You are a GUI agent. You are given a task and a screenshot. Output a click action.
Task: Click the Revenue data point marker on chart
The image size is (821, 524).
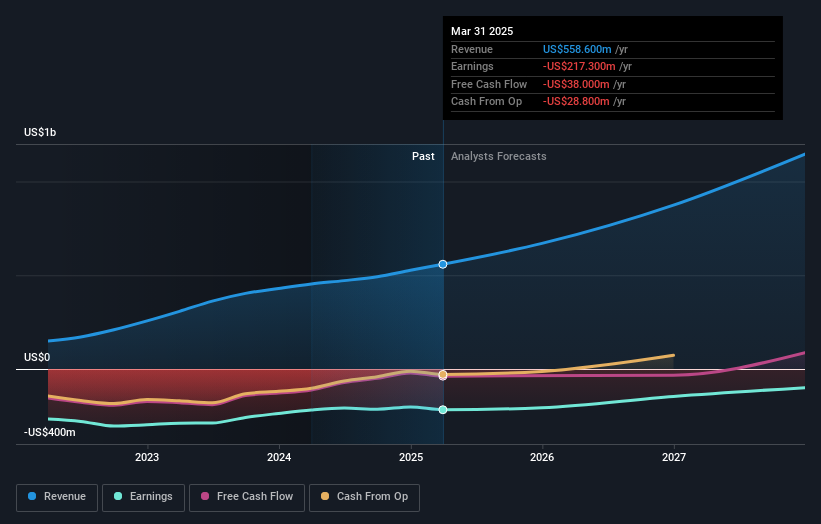443,264
